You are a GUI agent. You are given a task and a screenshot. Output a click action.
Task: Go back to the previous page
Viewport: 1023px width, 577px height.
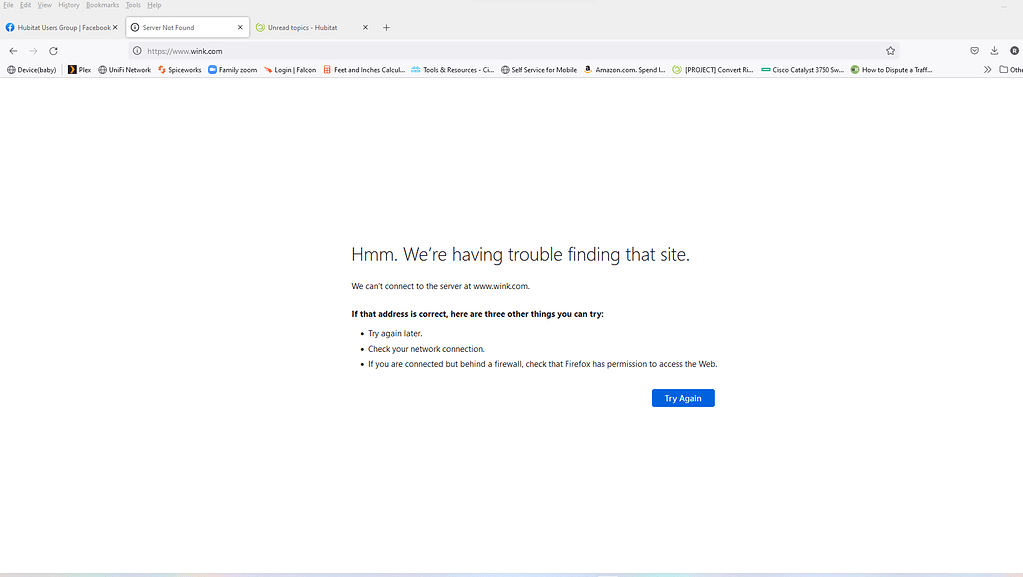(13, 51)
